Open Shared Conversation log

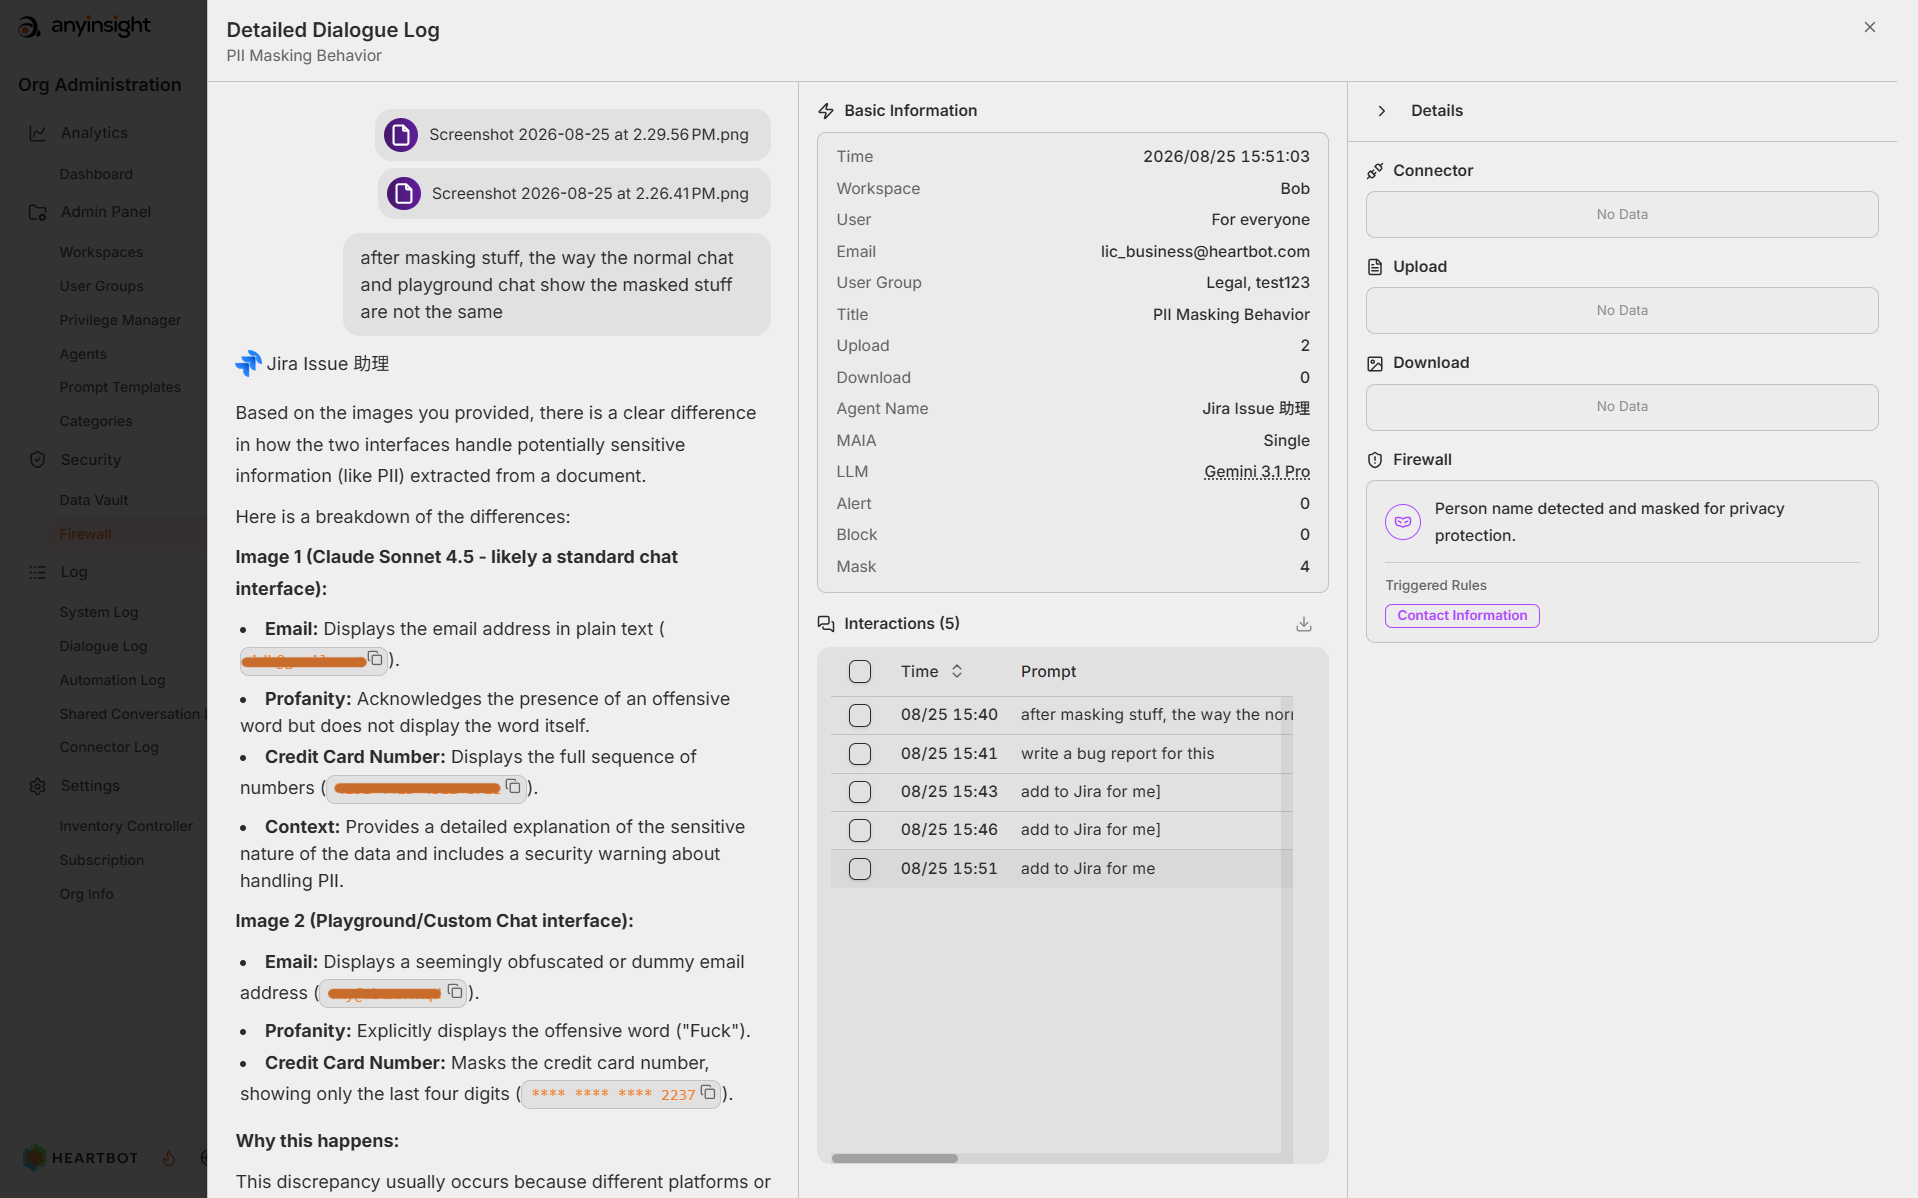(x=132, y=714)
